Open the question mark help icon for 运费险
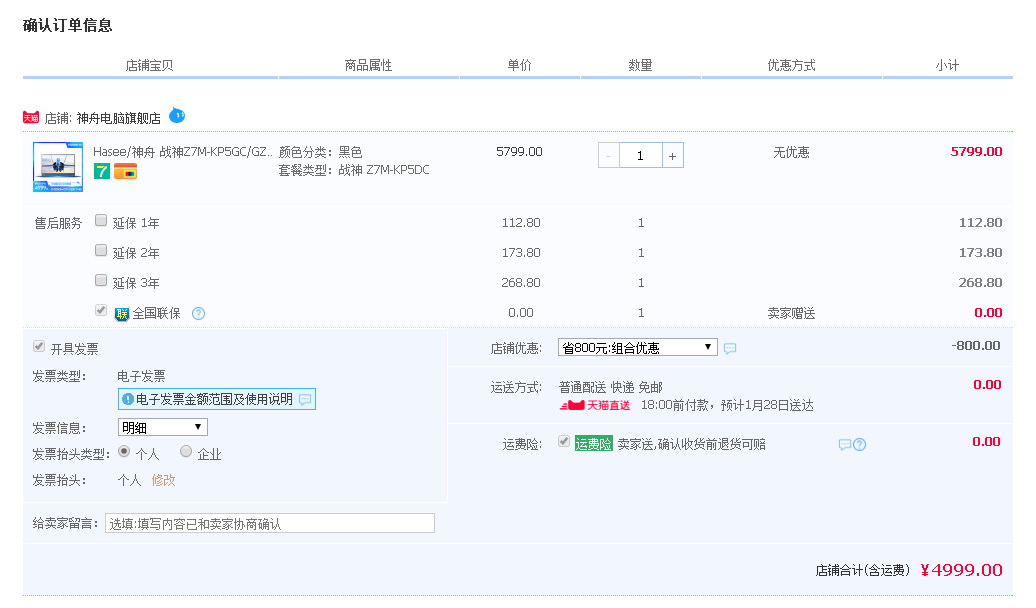The height and width of the screenshot is (608, 1036). (859, 444)
